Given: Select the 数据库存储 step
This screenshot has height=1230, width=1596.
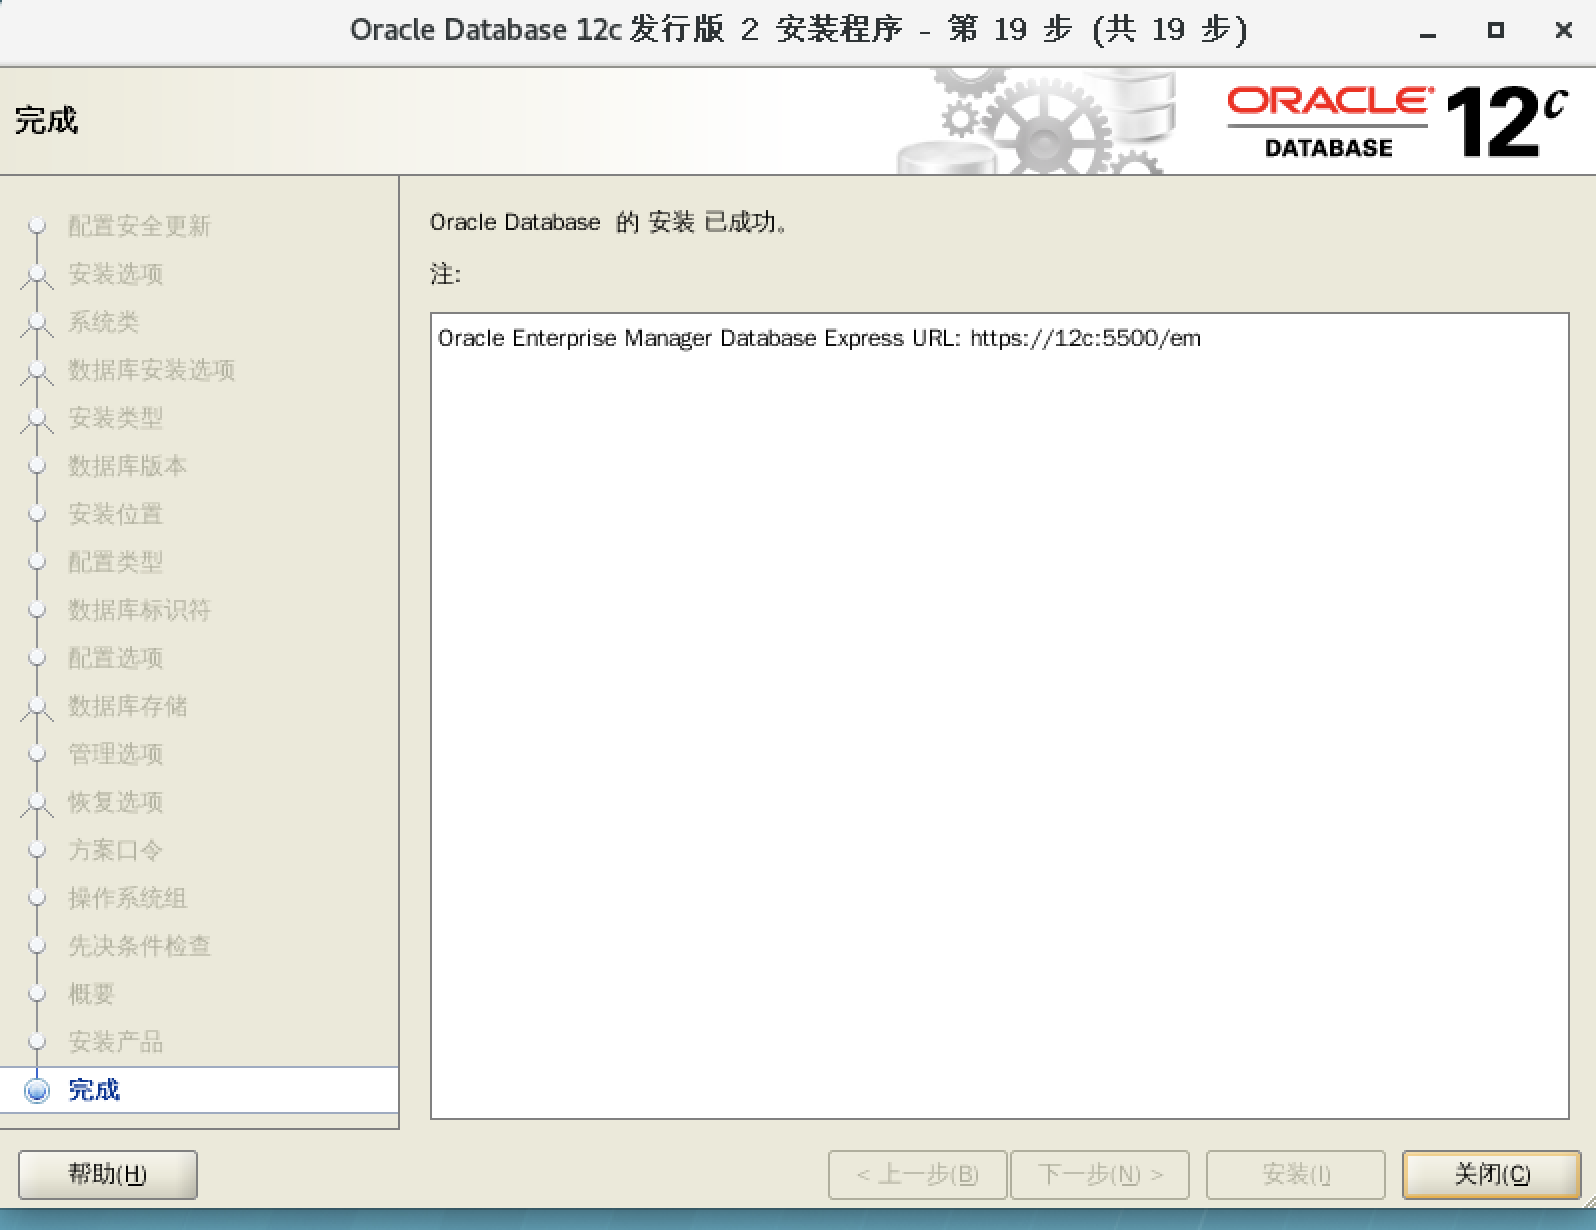Looking at the screenshot, I should [x=127, y=706].
